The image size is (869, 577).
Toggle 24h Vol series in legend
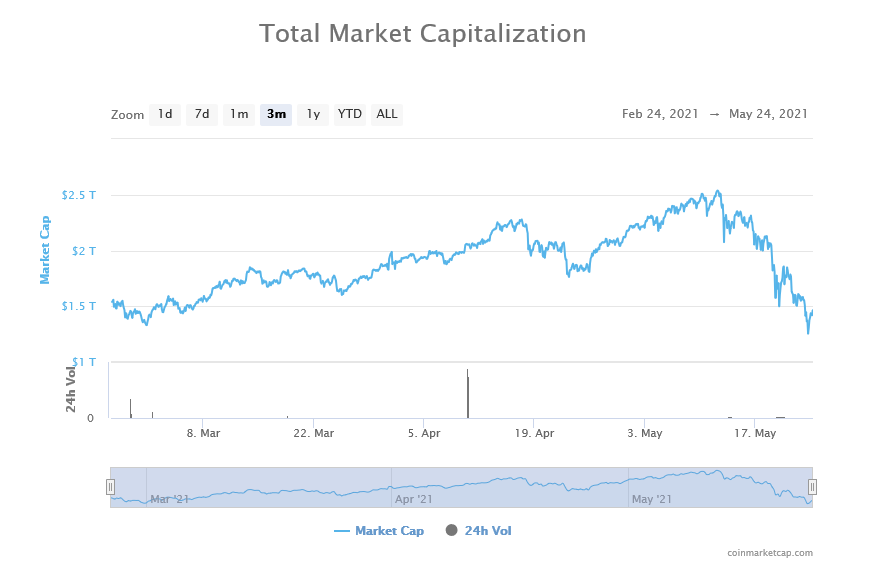[487, 531]
